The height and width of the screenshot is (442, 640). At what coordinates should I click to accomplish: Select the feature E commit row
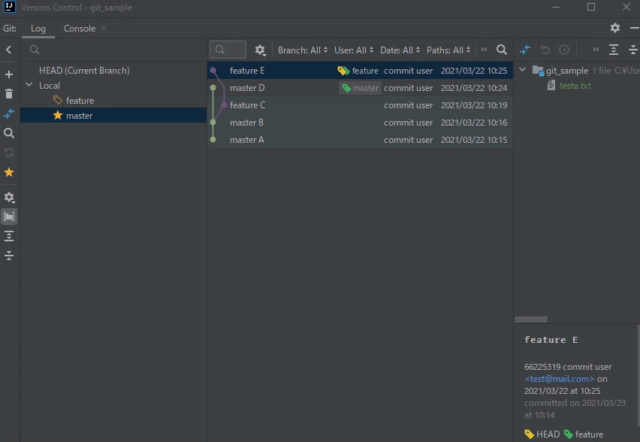(x=360, y=71)
